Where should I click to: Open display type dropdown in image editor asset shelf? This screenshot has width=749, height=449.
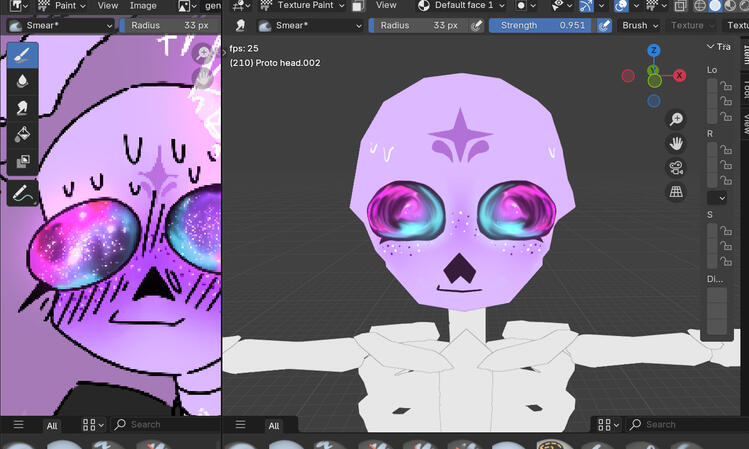93,424
